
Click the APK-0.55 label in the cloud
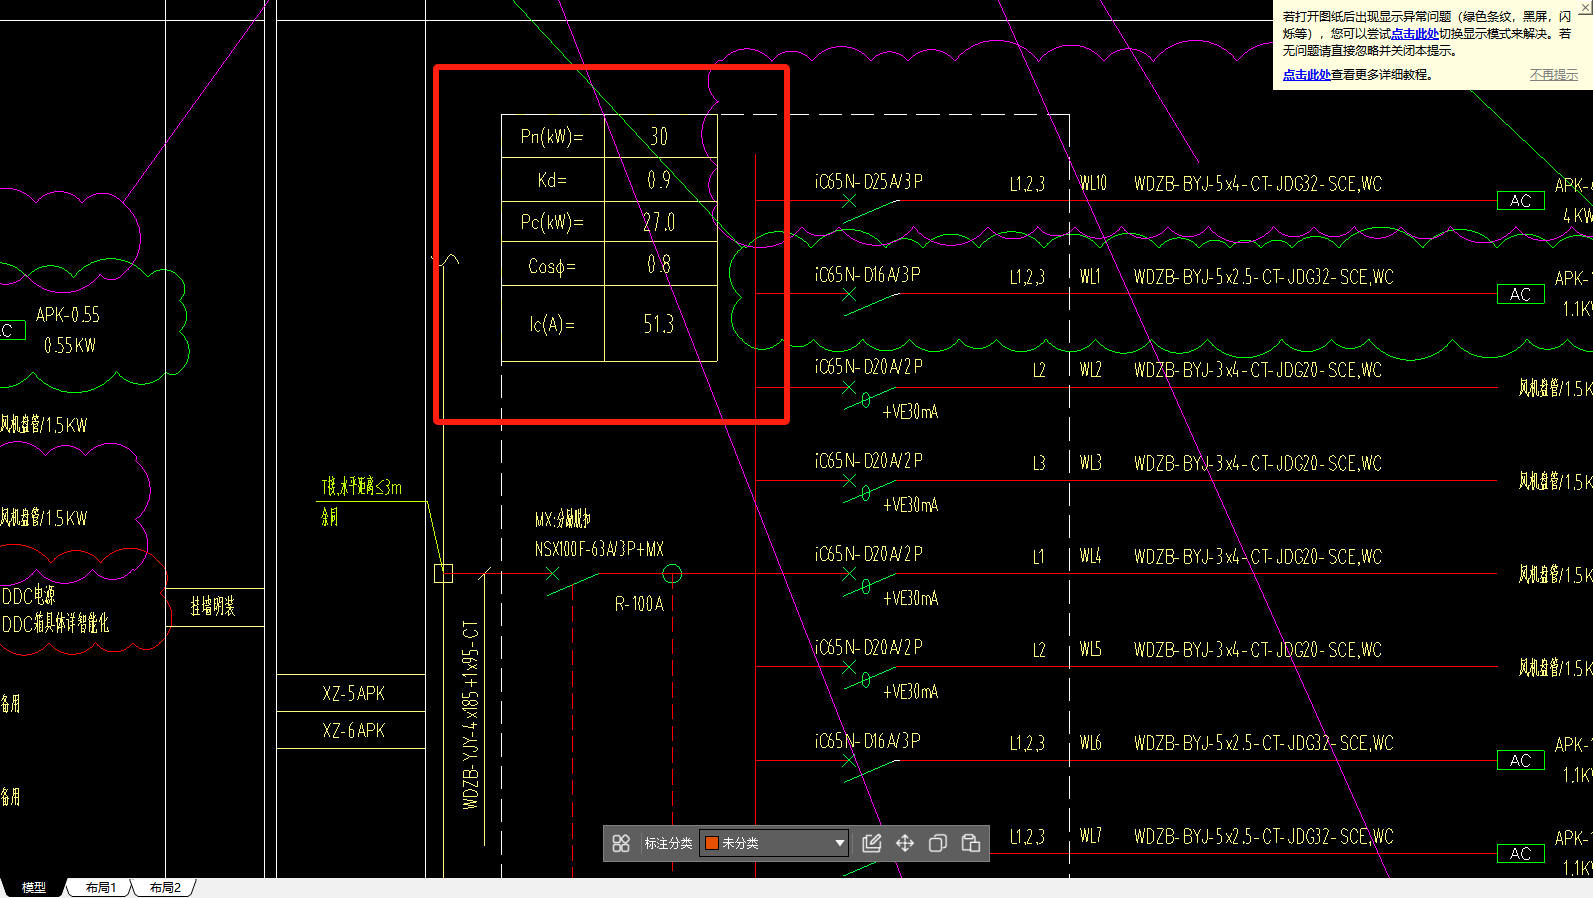68,315
